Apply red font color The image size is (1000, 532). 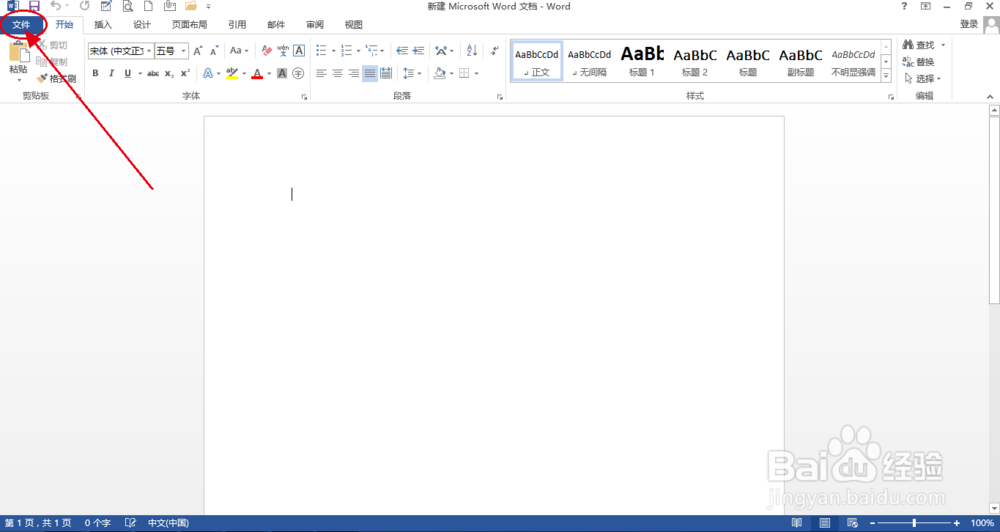pos(257,73)
